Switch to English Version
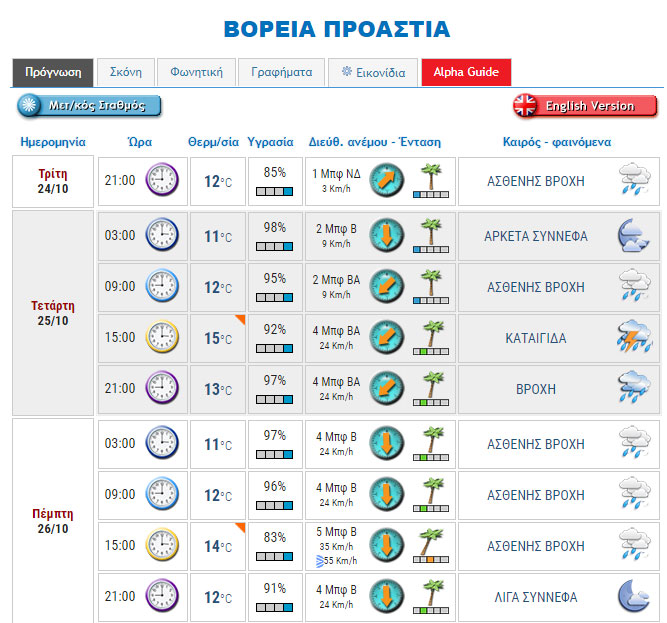The width and height of the screenshot is (667, 623). (589, 106)
